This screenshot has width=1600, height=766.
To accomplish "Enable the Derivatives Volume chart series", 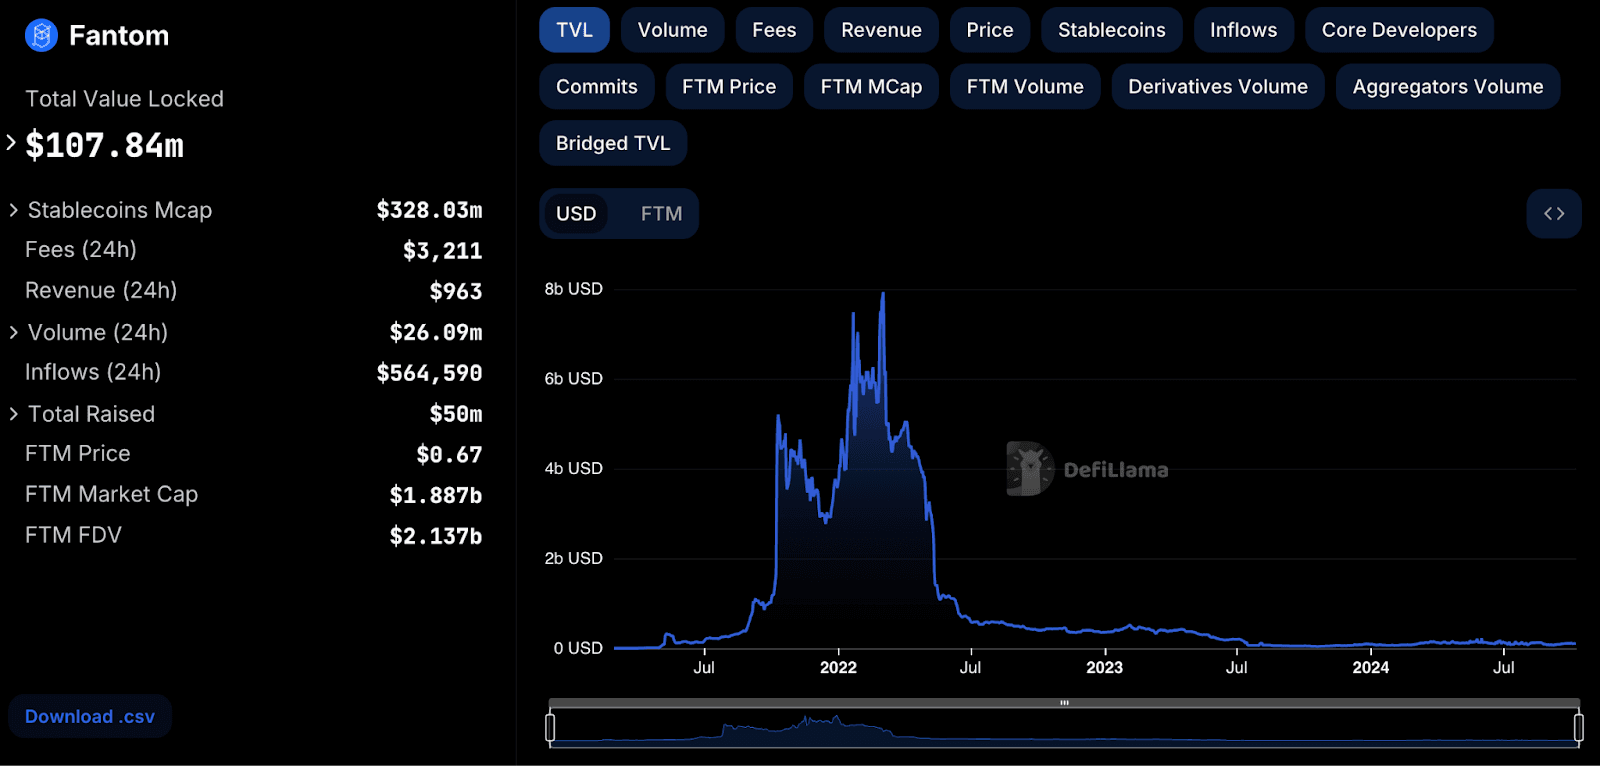I will pyautogui.click(x=1218, y=87).
